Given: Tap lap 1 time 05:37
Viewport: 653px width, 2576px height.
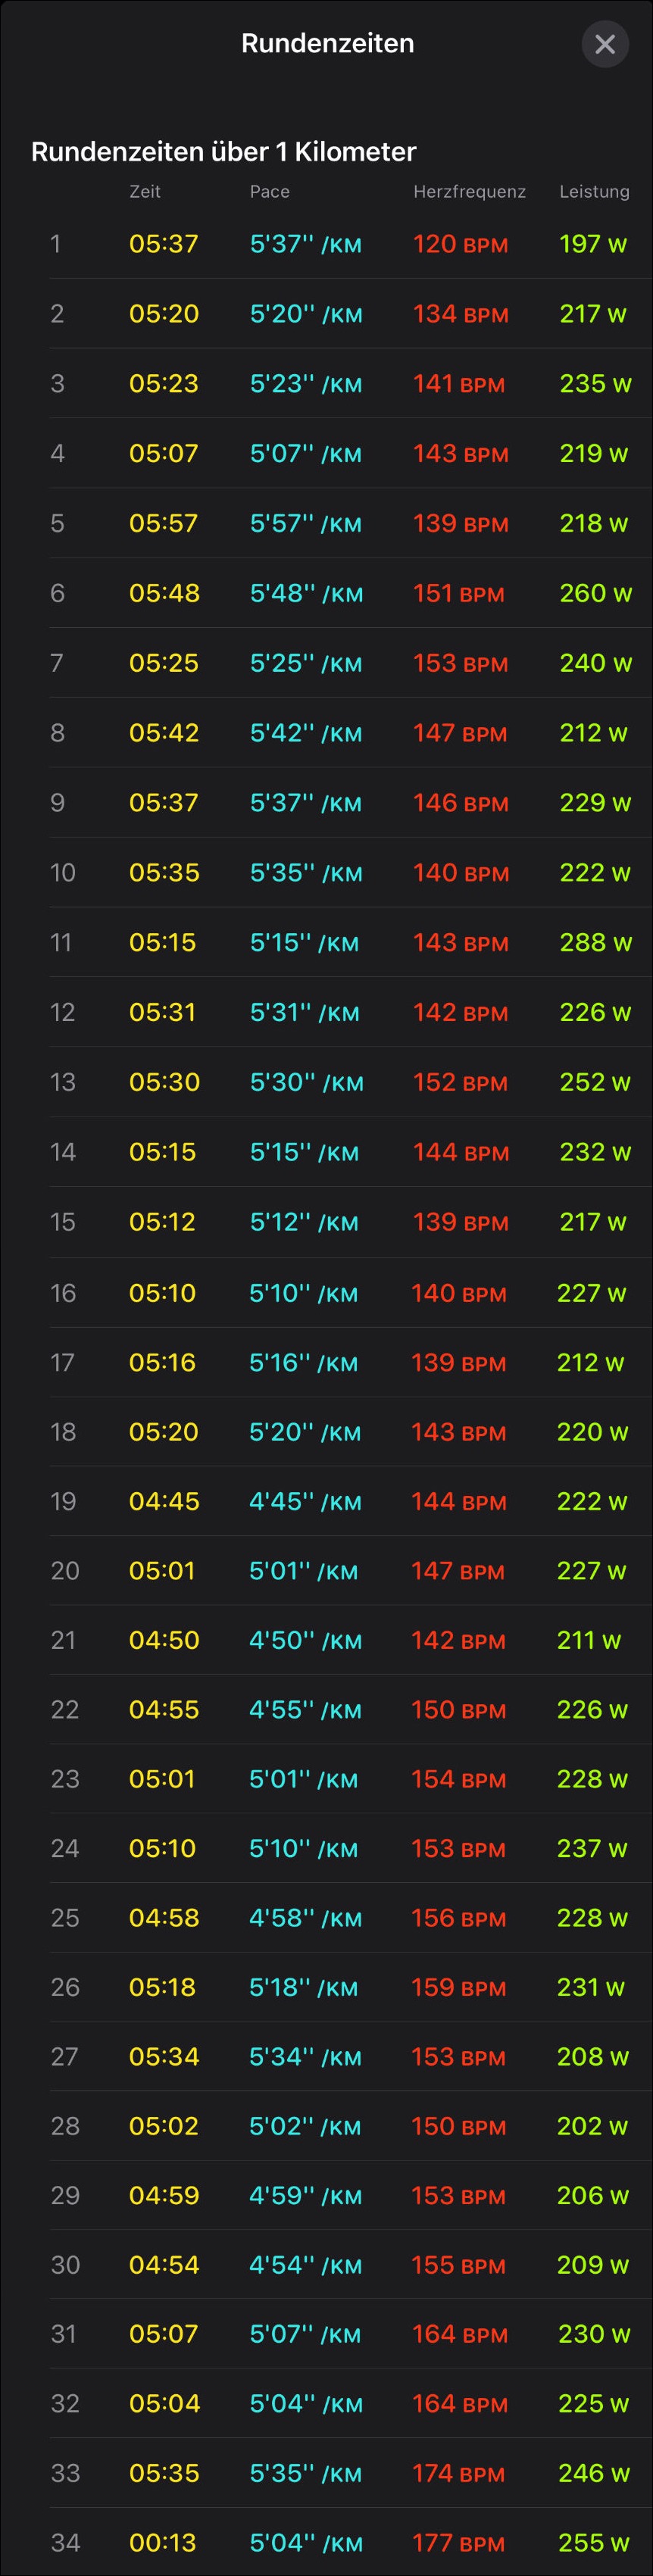Looking at the screenshot, I should pos(164,244).
